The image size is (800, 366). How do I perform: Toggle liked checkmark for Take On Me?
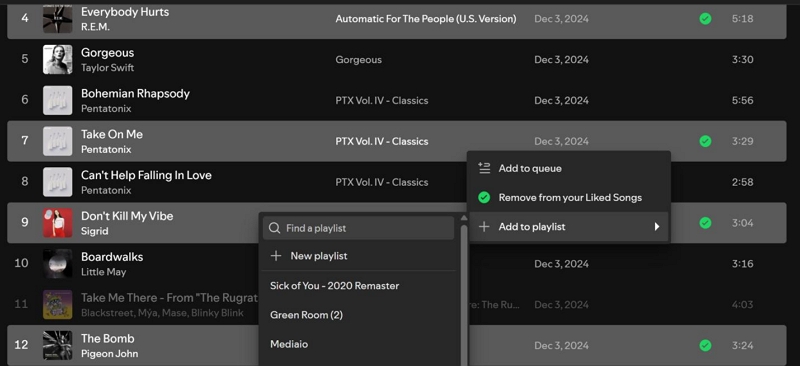[705, 141]
